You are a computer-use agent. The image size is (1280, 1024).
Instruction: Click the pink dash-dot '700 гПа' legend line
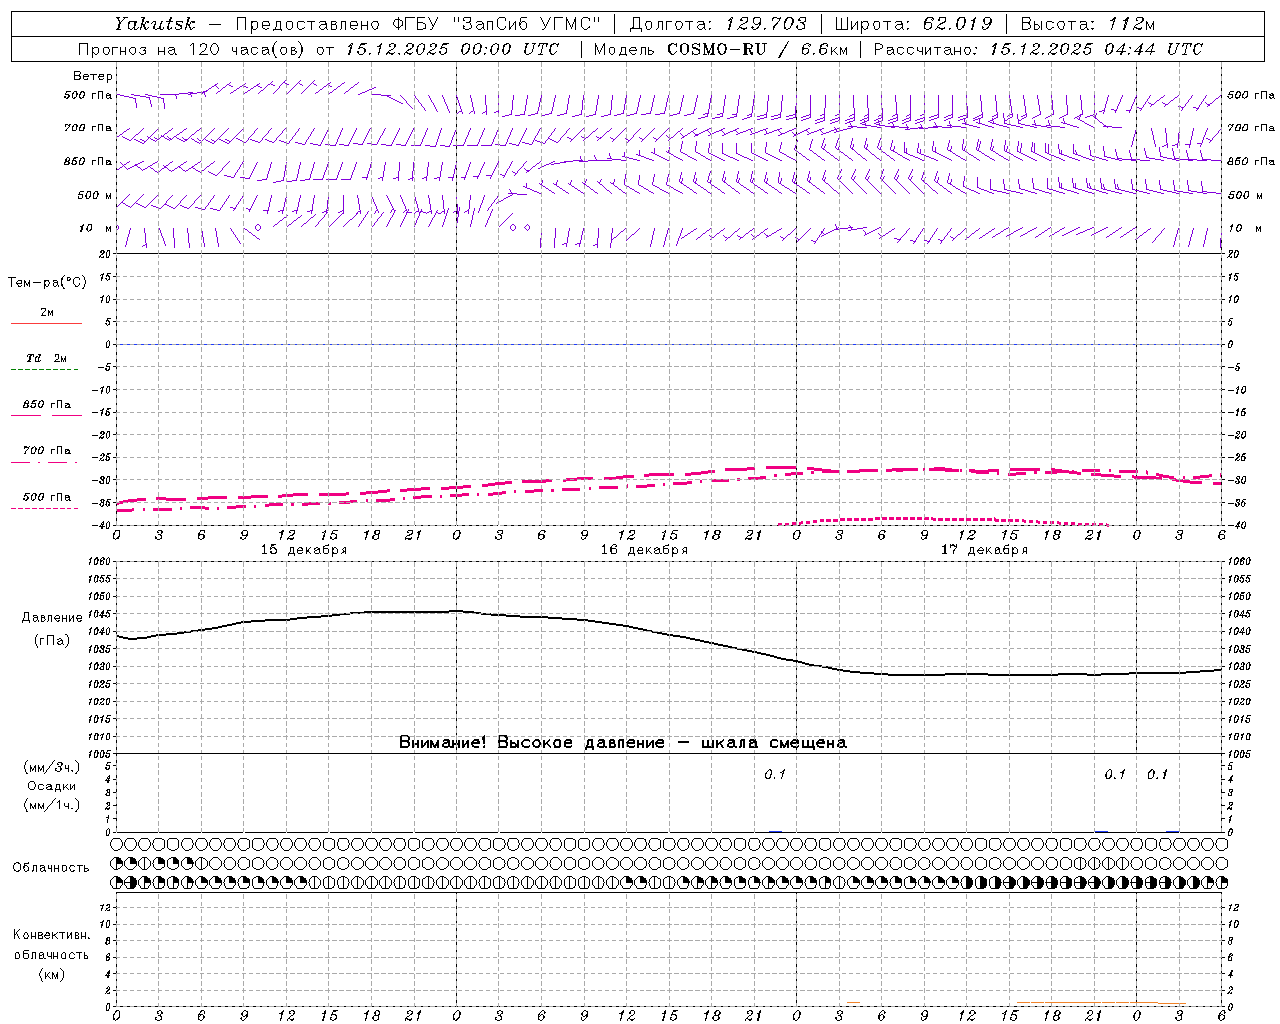[x=44, y=462]
